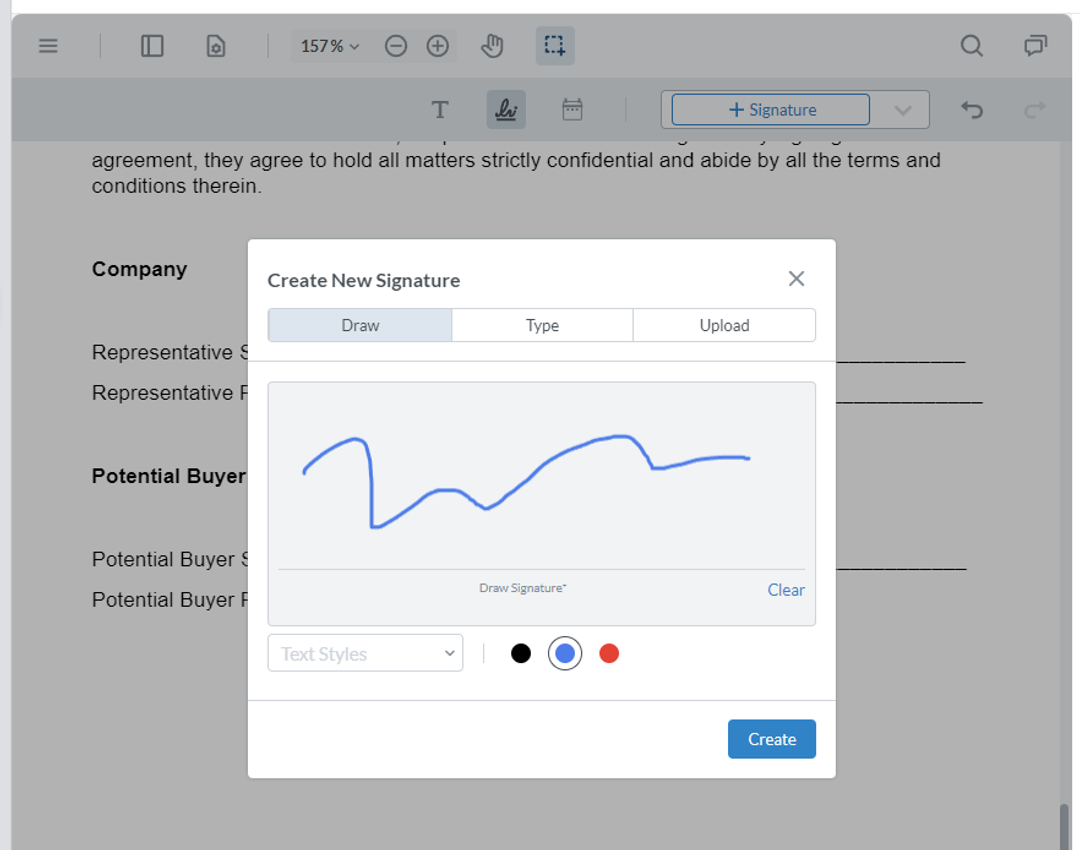Open the search magnifier icon
Viewport: 1080px width, 850px height.
[972, 46]
